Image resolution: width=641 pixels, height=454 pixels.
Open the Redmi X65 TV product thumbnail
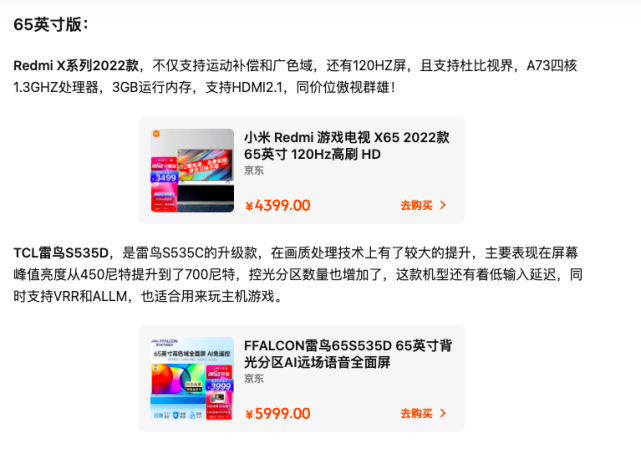pos(192,170)
